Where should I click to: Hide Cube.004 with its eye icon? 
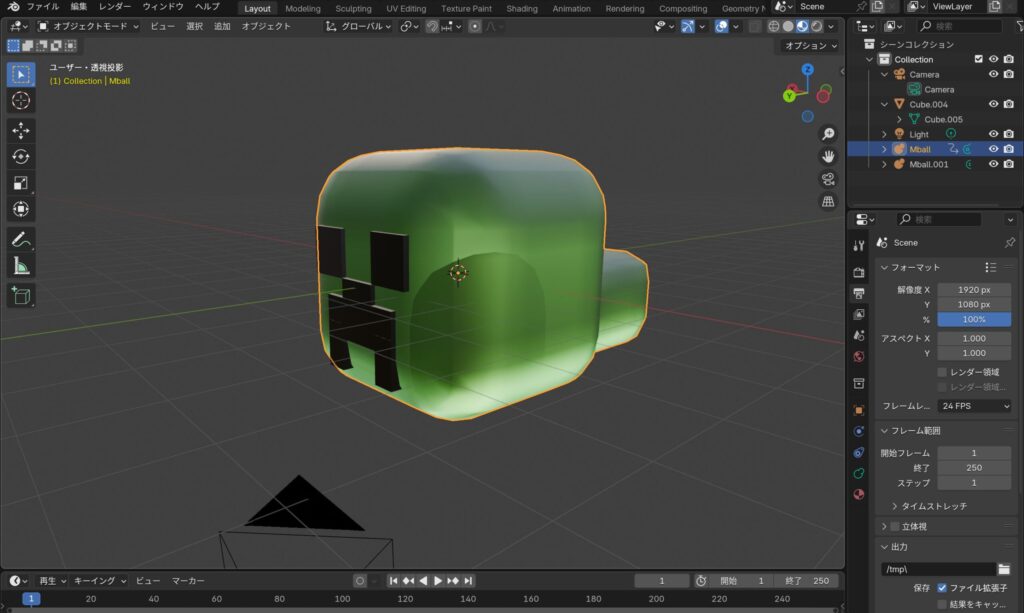993,104
